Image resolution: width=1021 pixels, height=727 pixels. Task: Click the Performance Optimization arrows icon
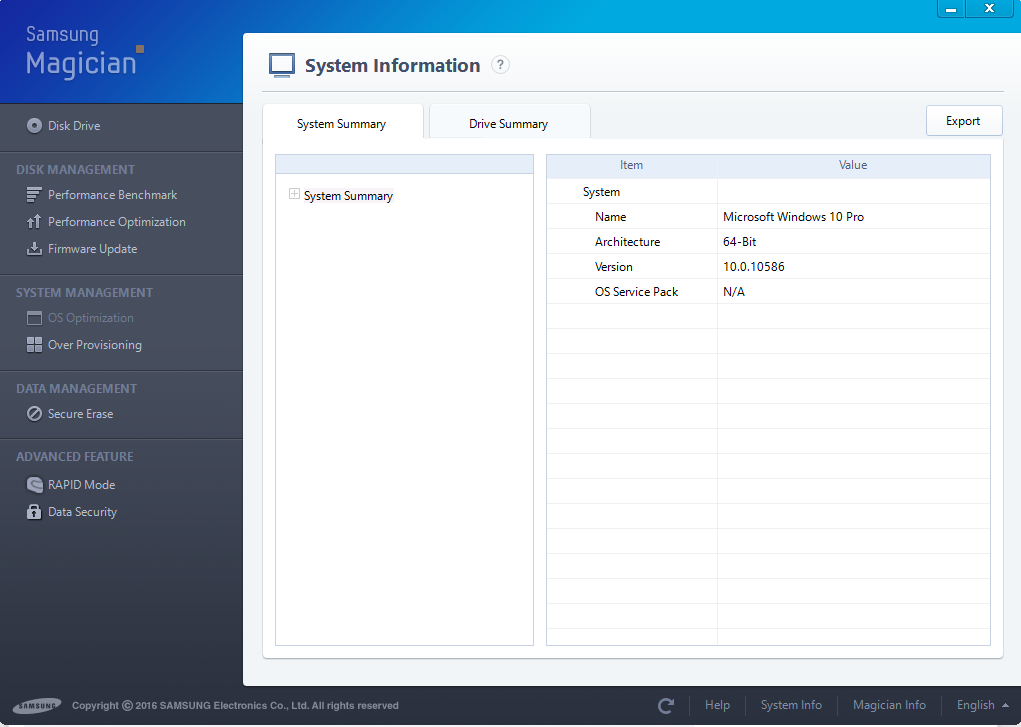[x=34, y=222]
